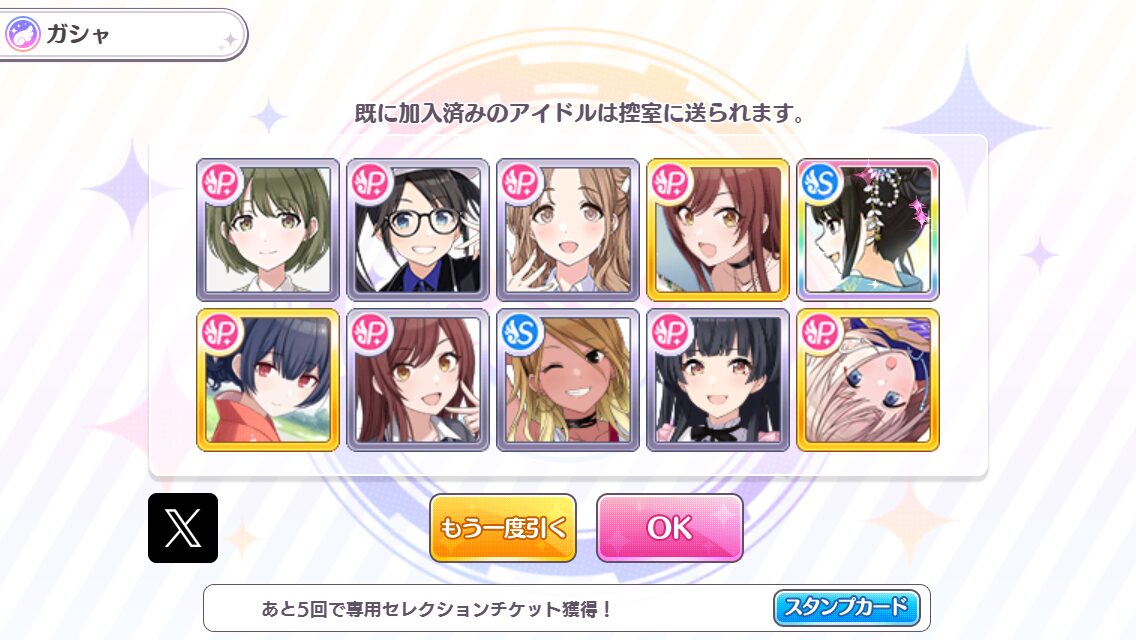Open the wavy light-brown hair idol card
The height and width of the screenshot is (640, 1136).
click(568, 230)
